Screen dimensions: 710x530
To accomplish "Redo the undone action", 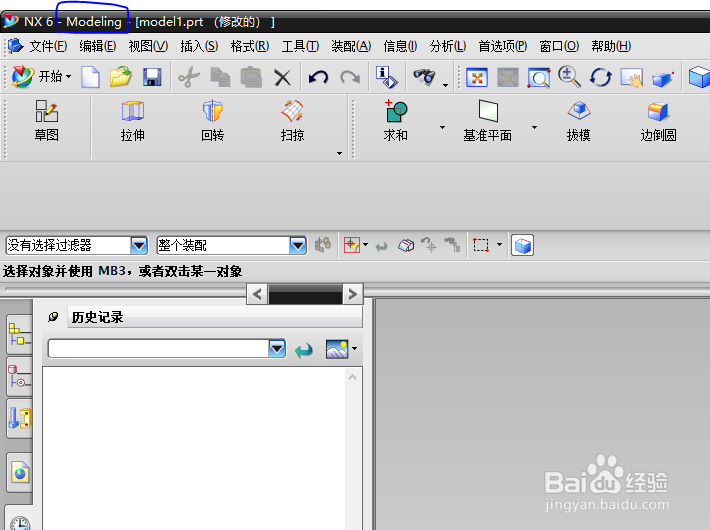I will (350, 77).
